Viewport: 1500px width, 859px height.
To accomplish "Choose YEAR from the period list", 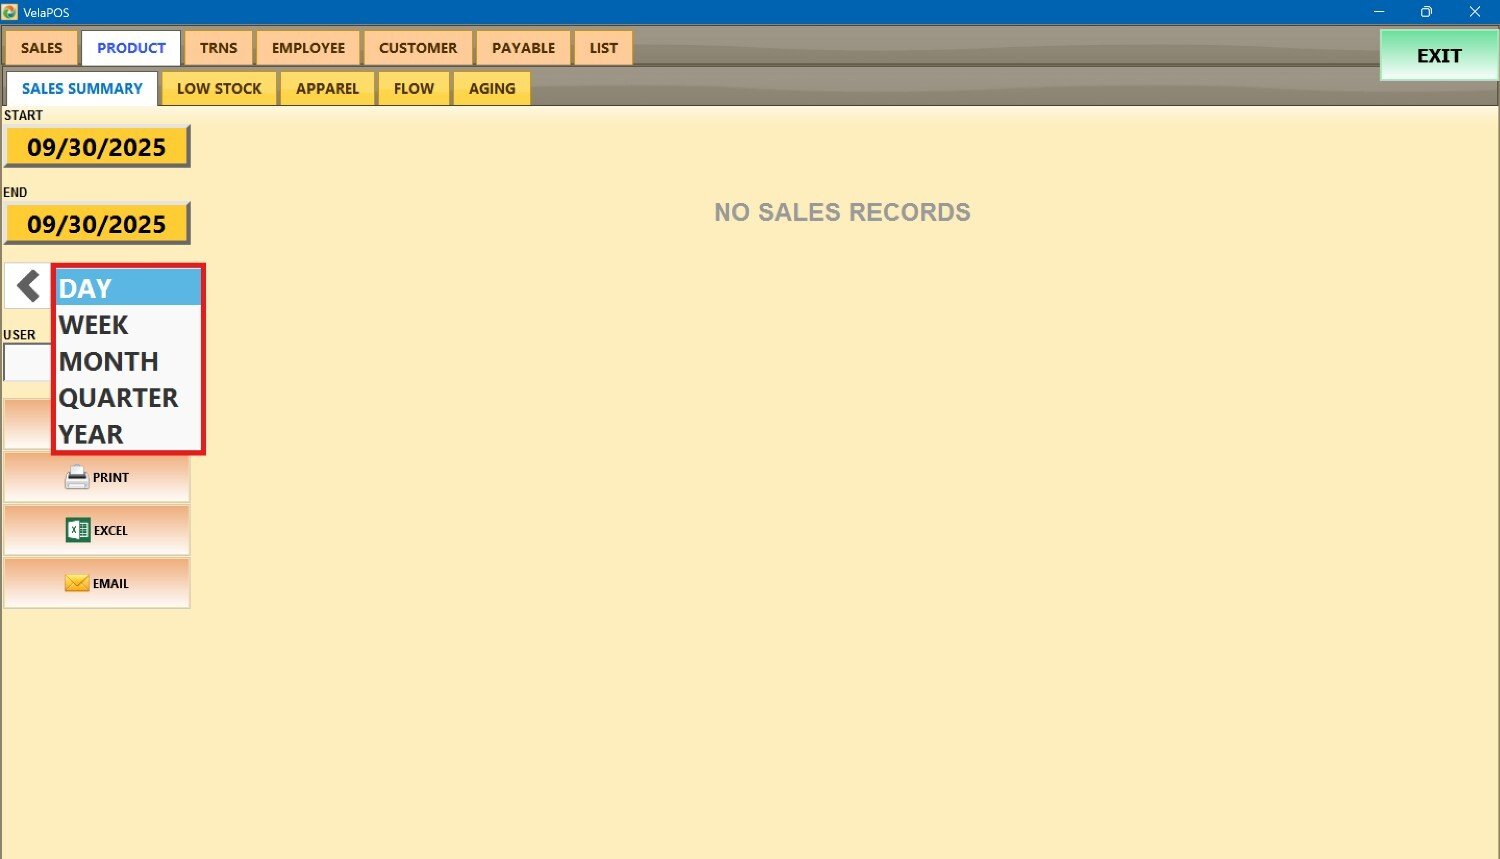I will (x=128, y=434).
